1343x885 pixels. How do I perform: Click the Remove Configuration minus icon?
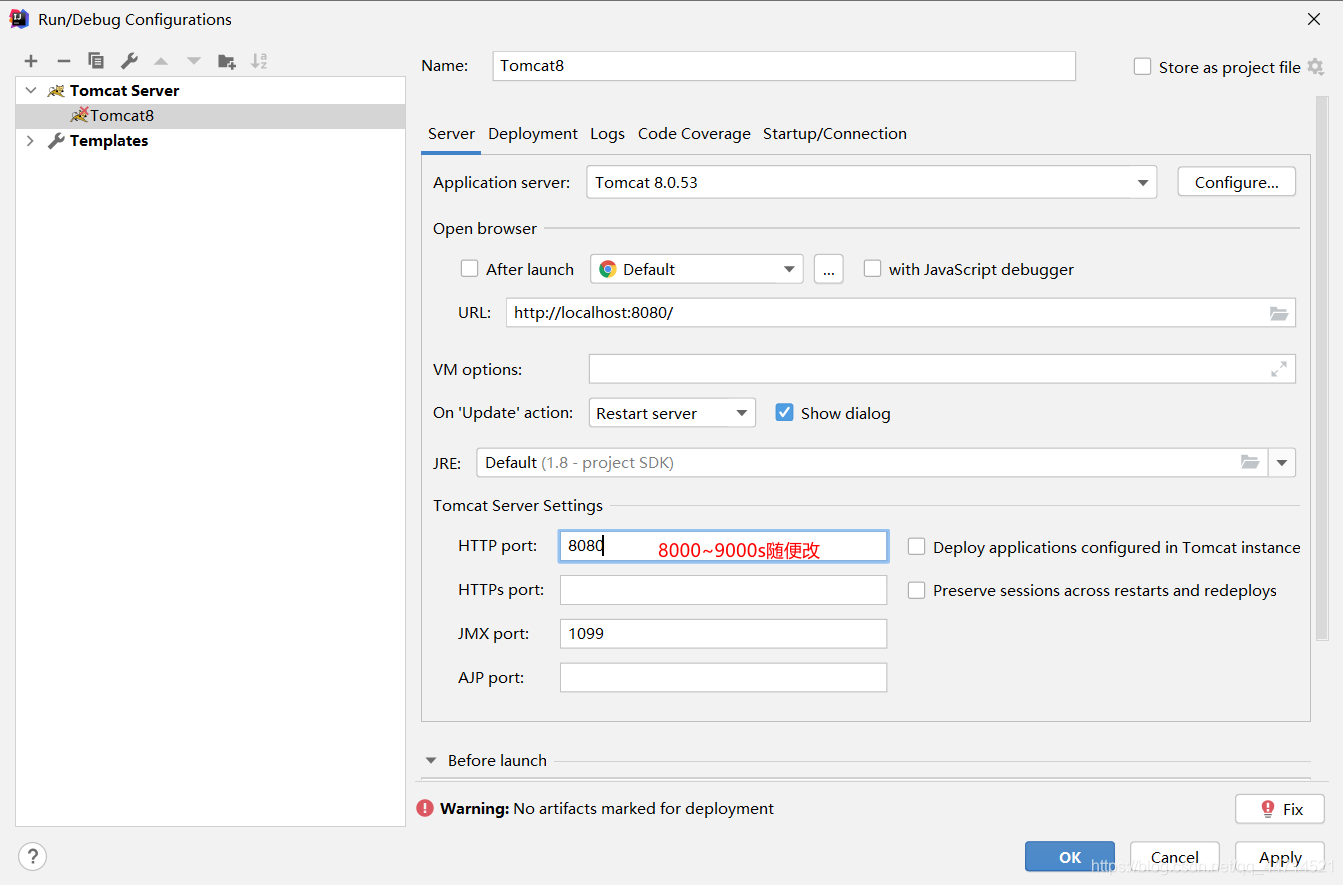tap(63, 61)
